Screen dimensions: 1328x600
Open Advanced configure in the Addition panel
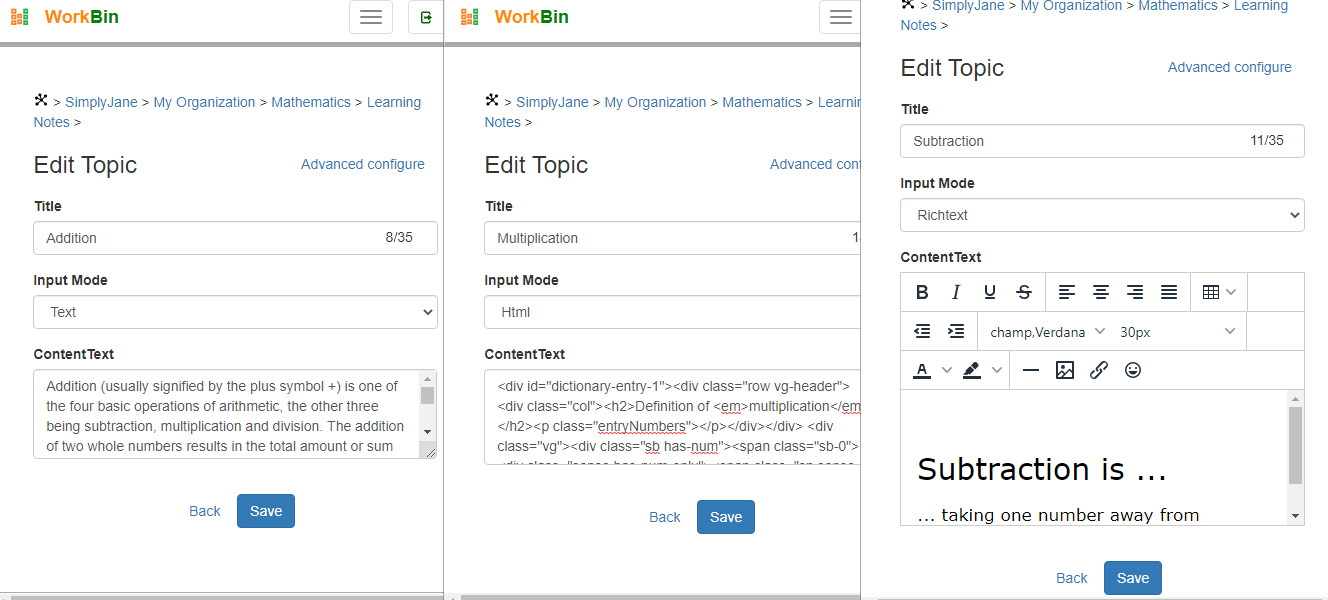tap(363, 164)
